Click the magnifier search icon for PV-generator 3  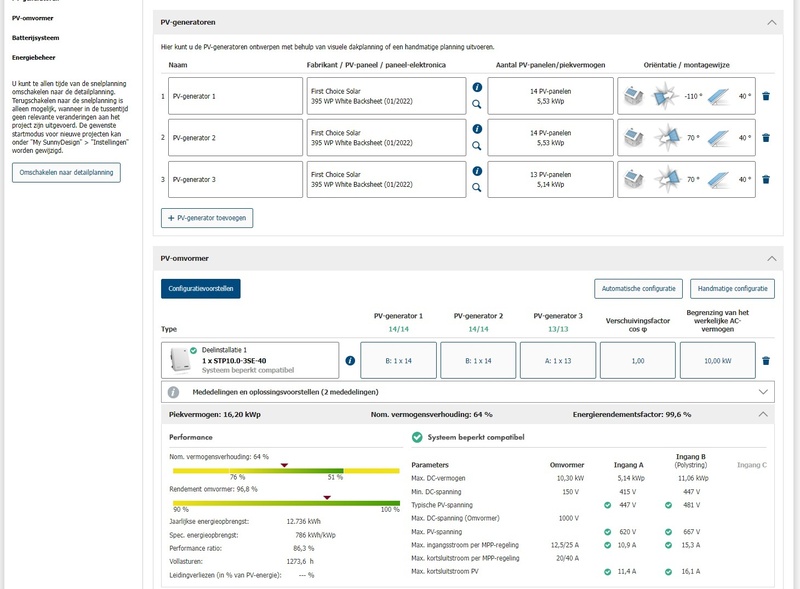coord(477,188)
